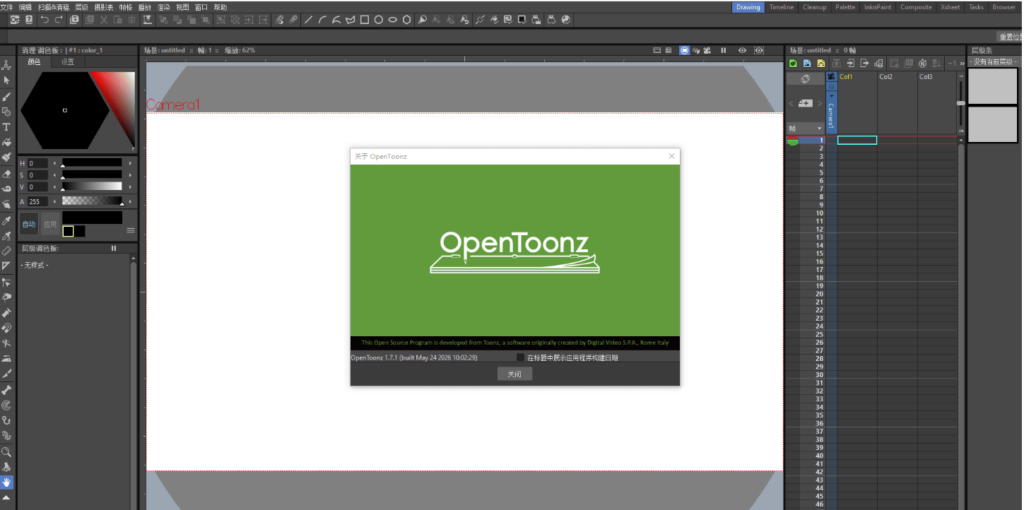Select the Animate tool in the left toolbar
This screenshot has height=510, width=1024.
(x=7, y=65)
